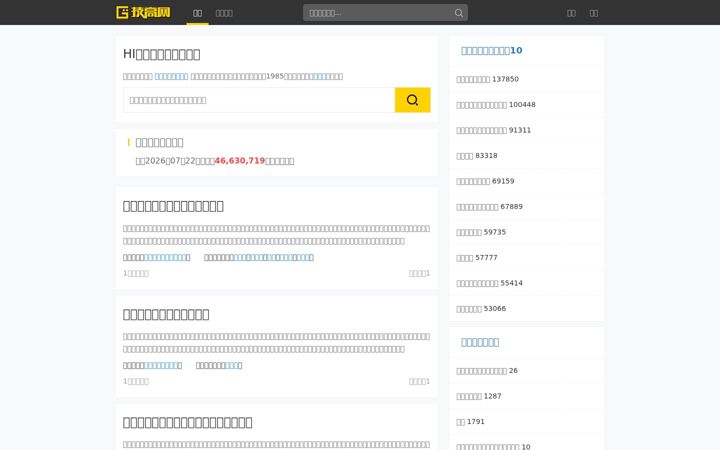Image resolution: width=720 pixels, height=450 pixels.
Task: Click the red 46,630,719 count
Action: tap(240, 161)
